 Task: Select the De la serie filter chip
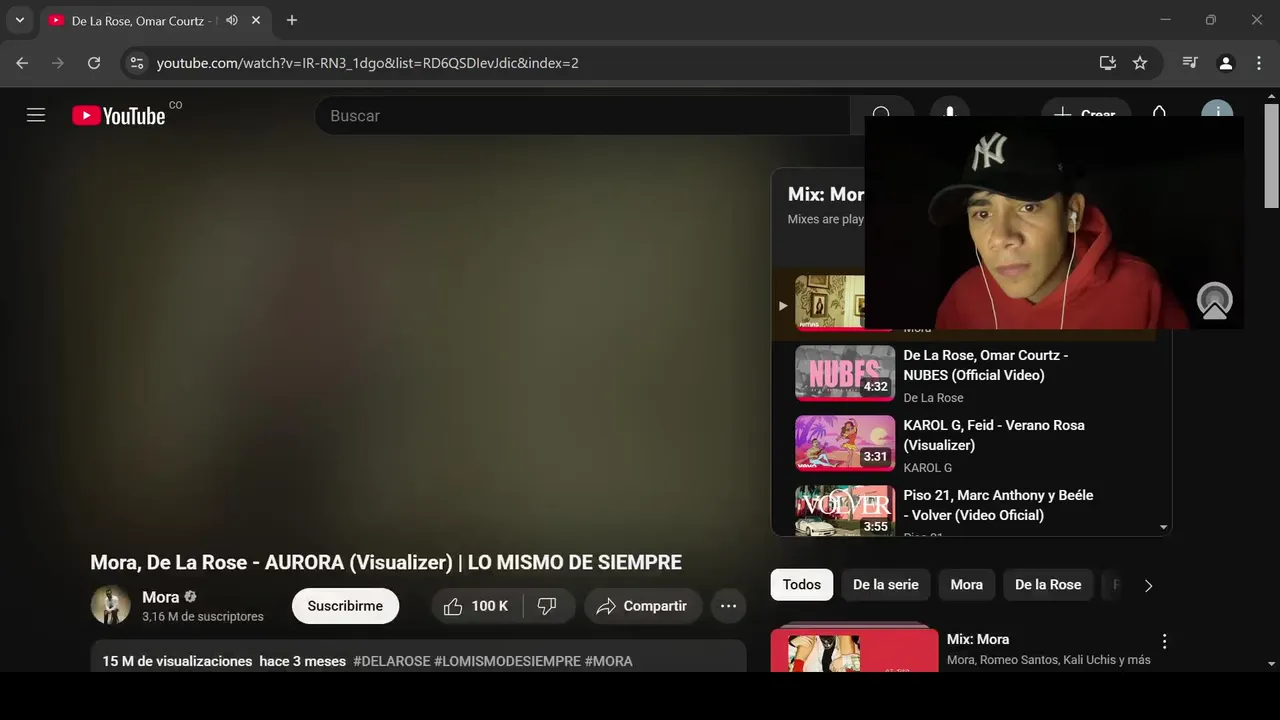tap(886, 585)
